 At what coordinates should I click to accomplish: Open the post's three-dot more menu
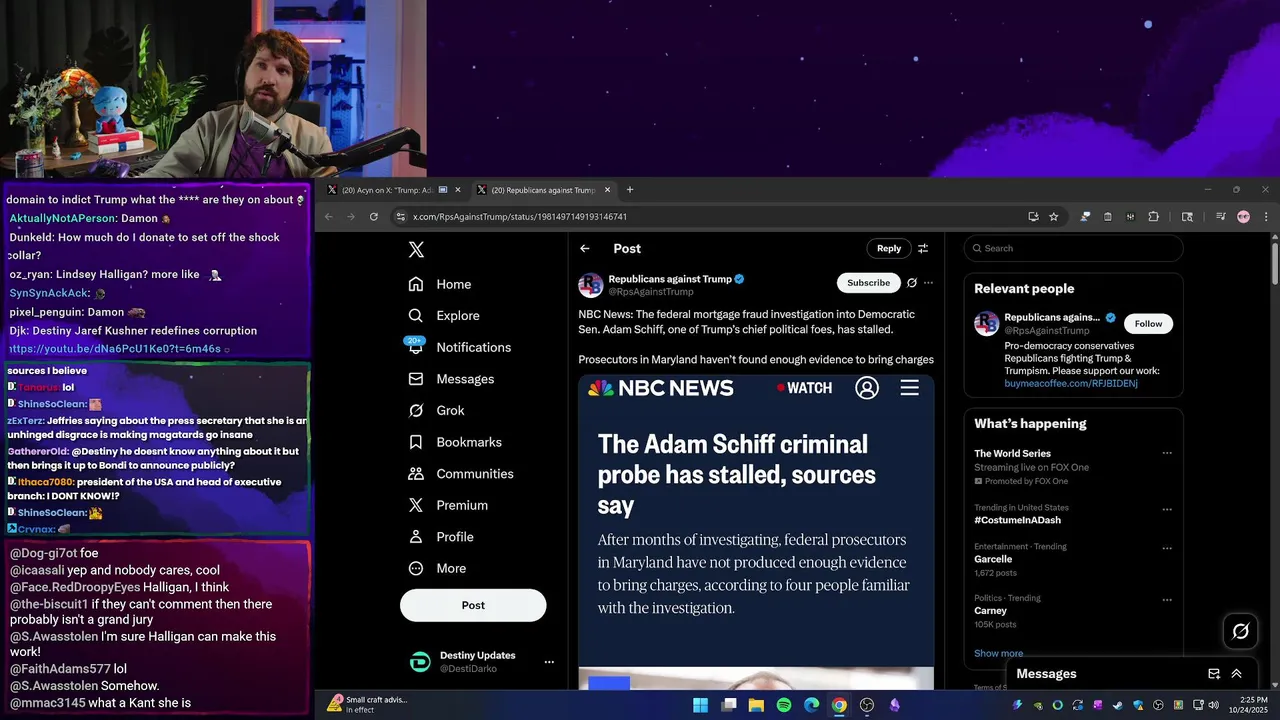tap(928, 283)
